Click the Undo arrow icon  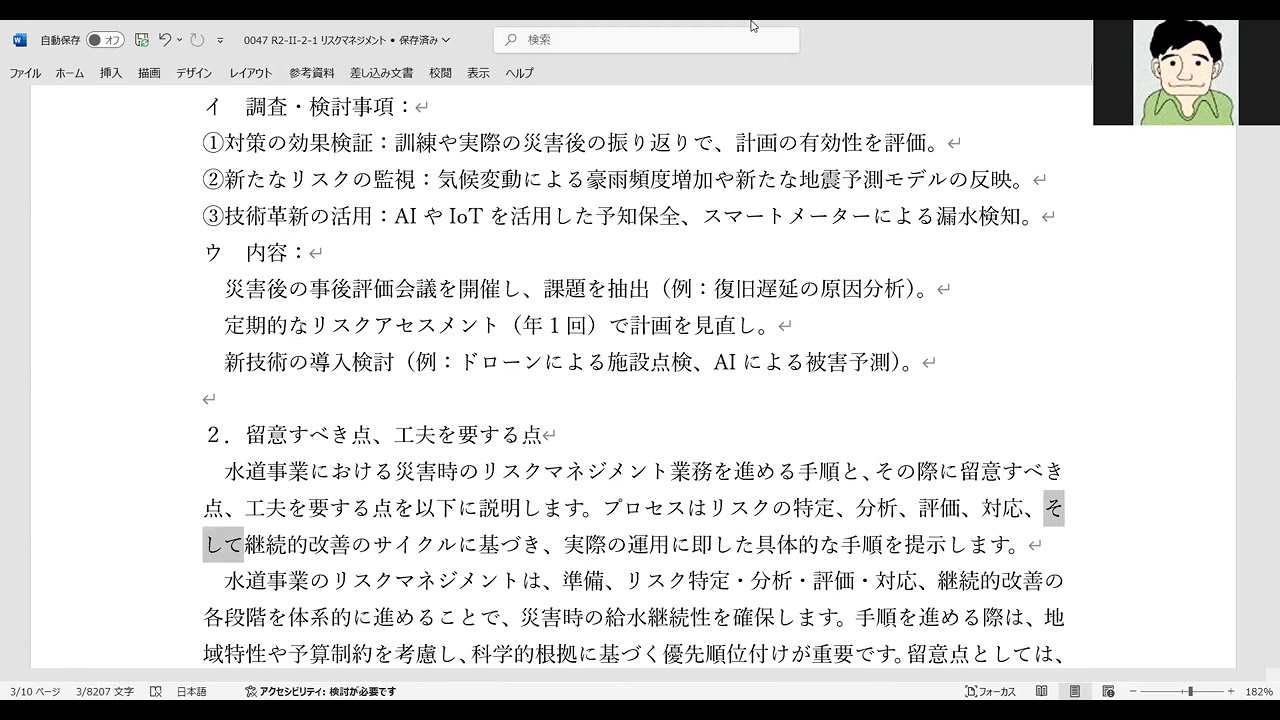coord(164,40)
